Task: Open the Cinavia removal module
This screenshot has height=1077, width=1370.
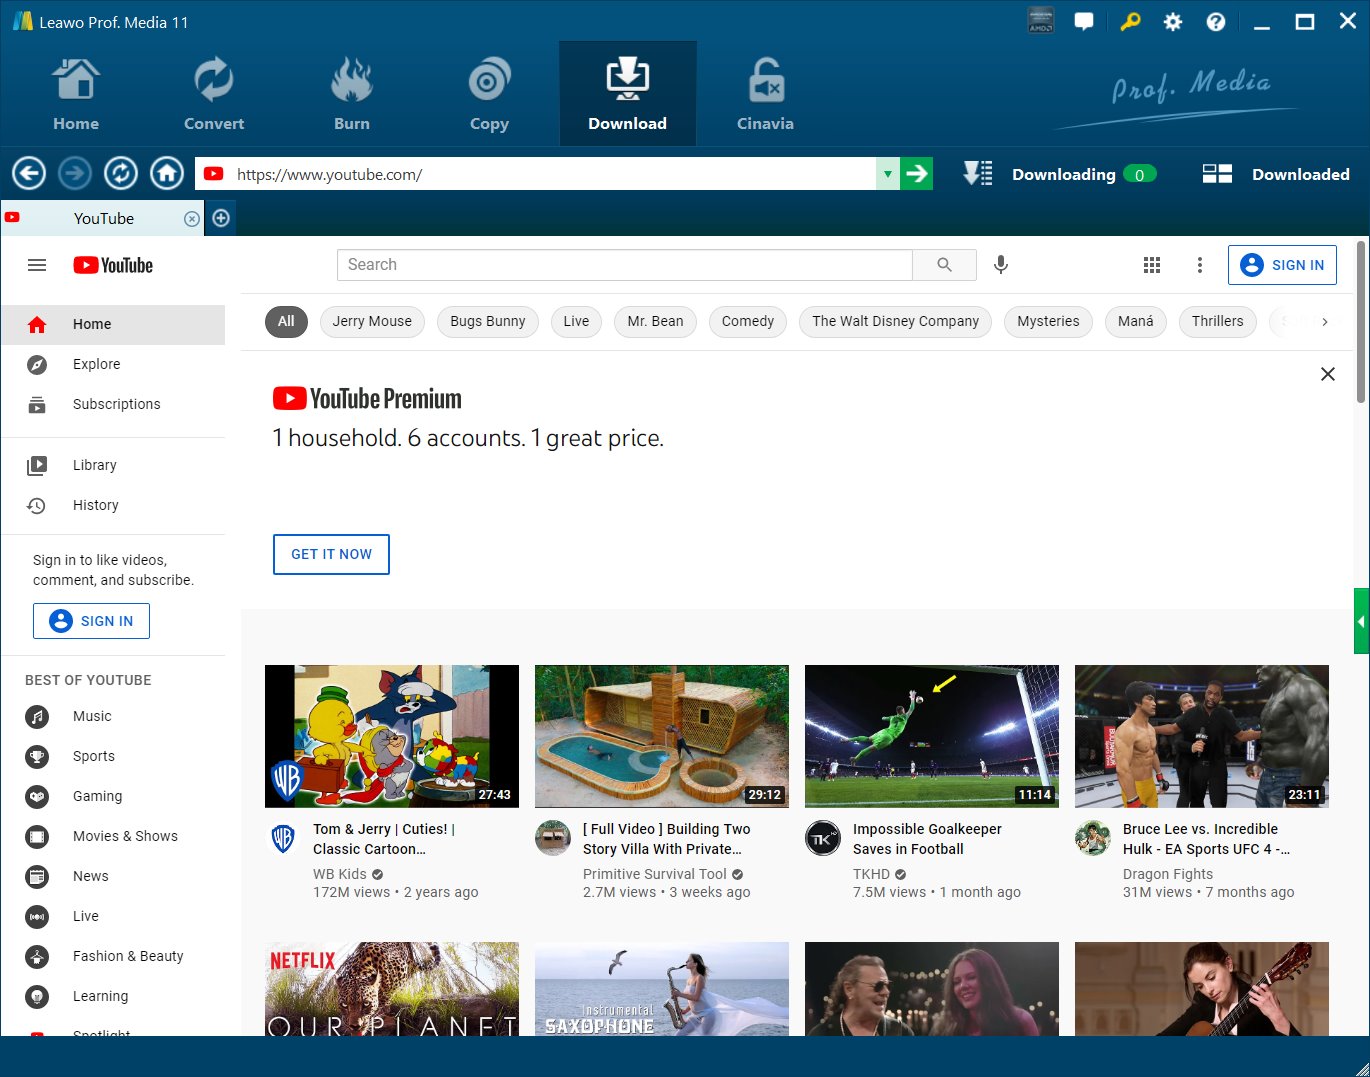Action: (x=765, y=95)
